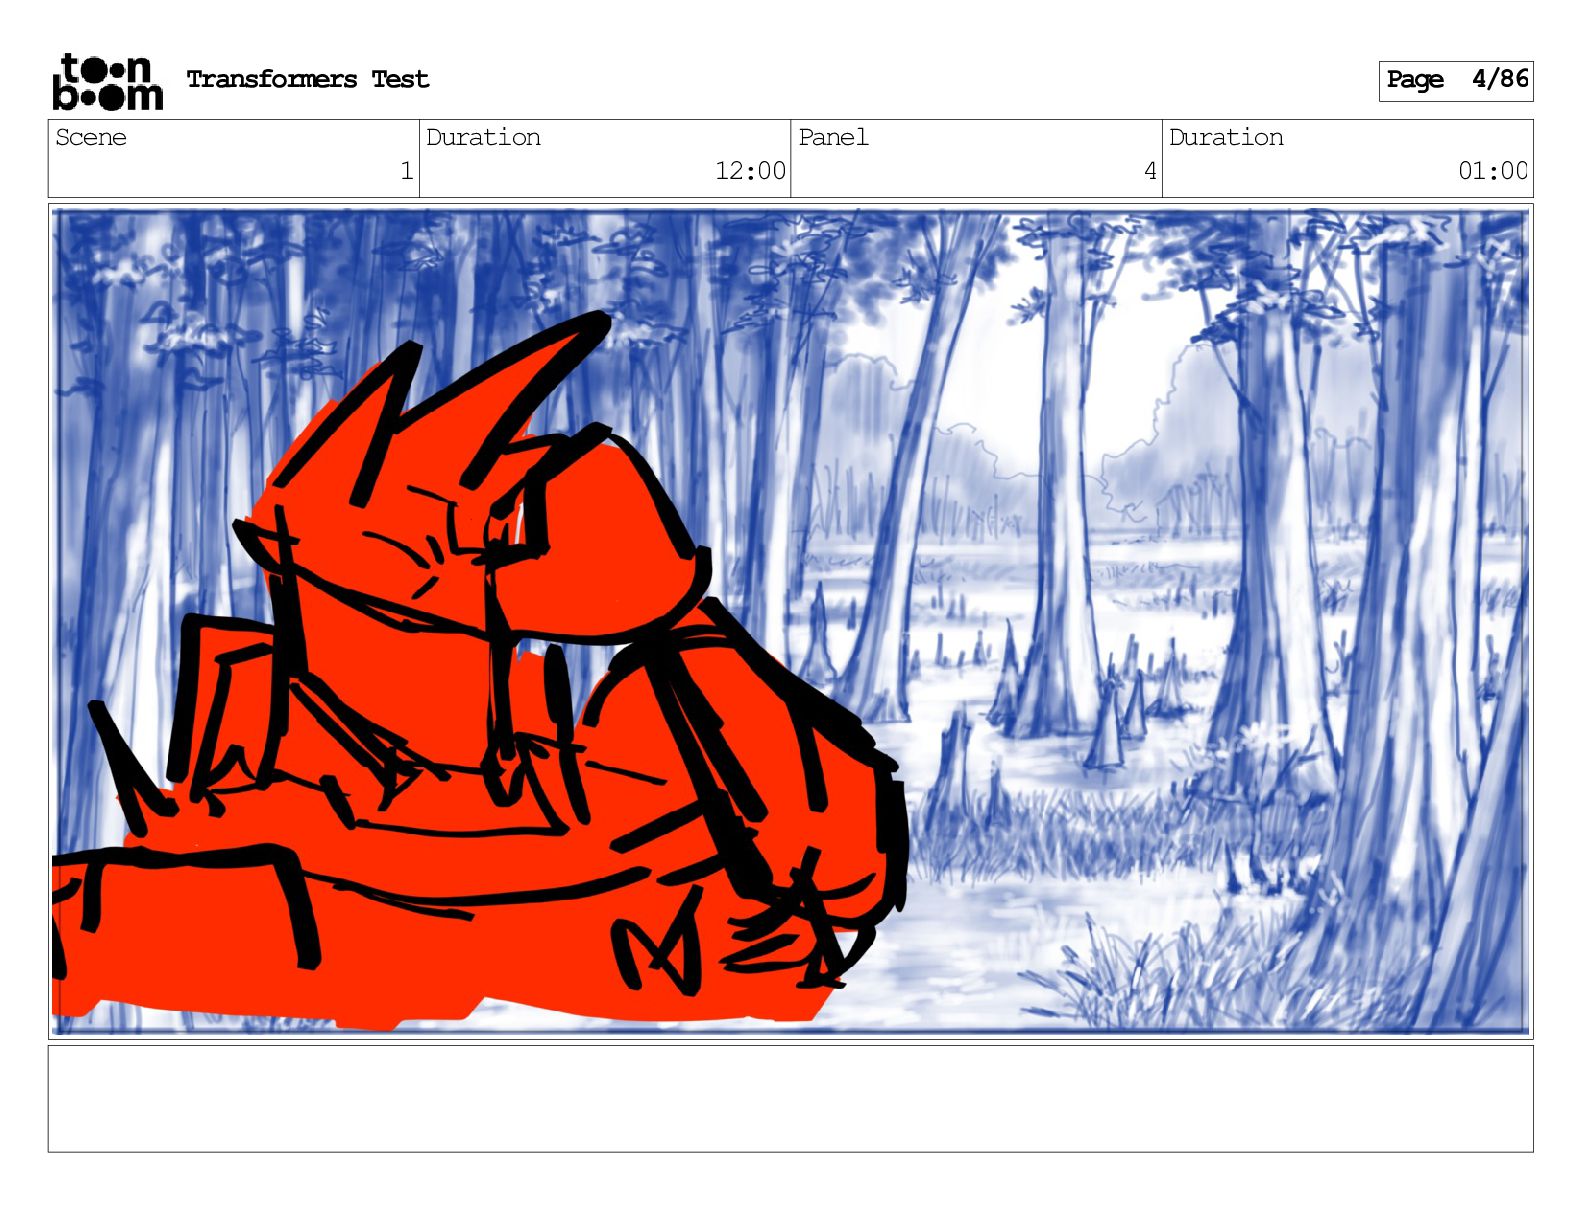Click the 'Page 4/86' page indicator
Image resolution: width=1584 pixels, height=1224 pixels.
(1456, 80)
